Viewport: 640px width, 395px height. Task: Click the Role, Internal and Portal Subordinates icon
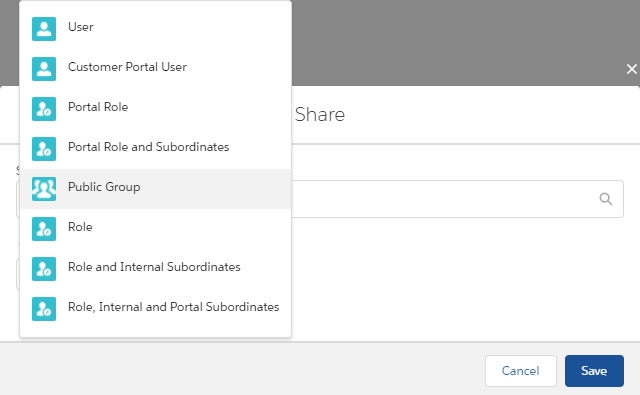[44, 309]
